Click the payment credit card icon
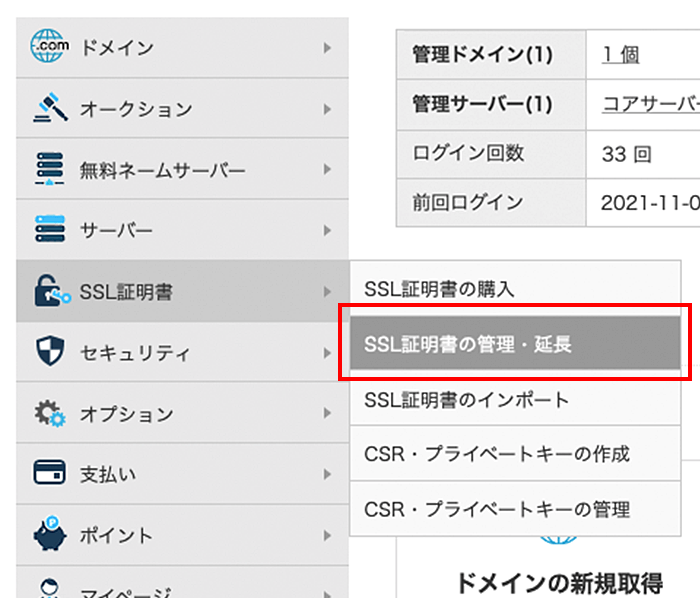This screenshot has height=598, width=700. pos(50,473)
